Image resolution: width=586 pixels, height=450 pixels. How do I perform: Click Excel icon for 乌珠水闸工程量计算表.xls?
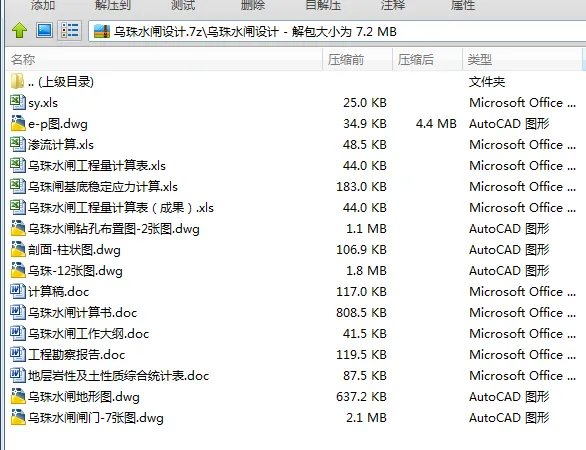18,165
